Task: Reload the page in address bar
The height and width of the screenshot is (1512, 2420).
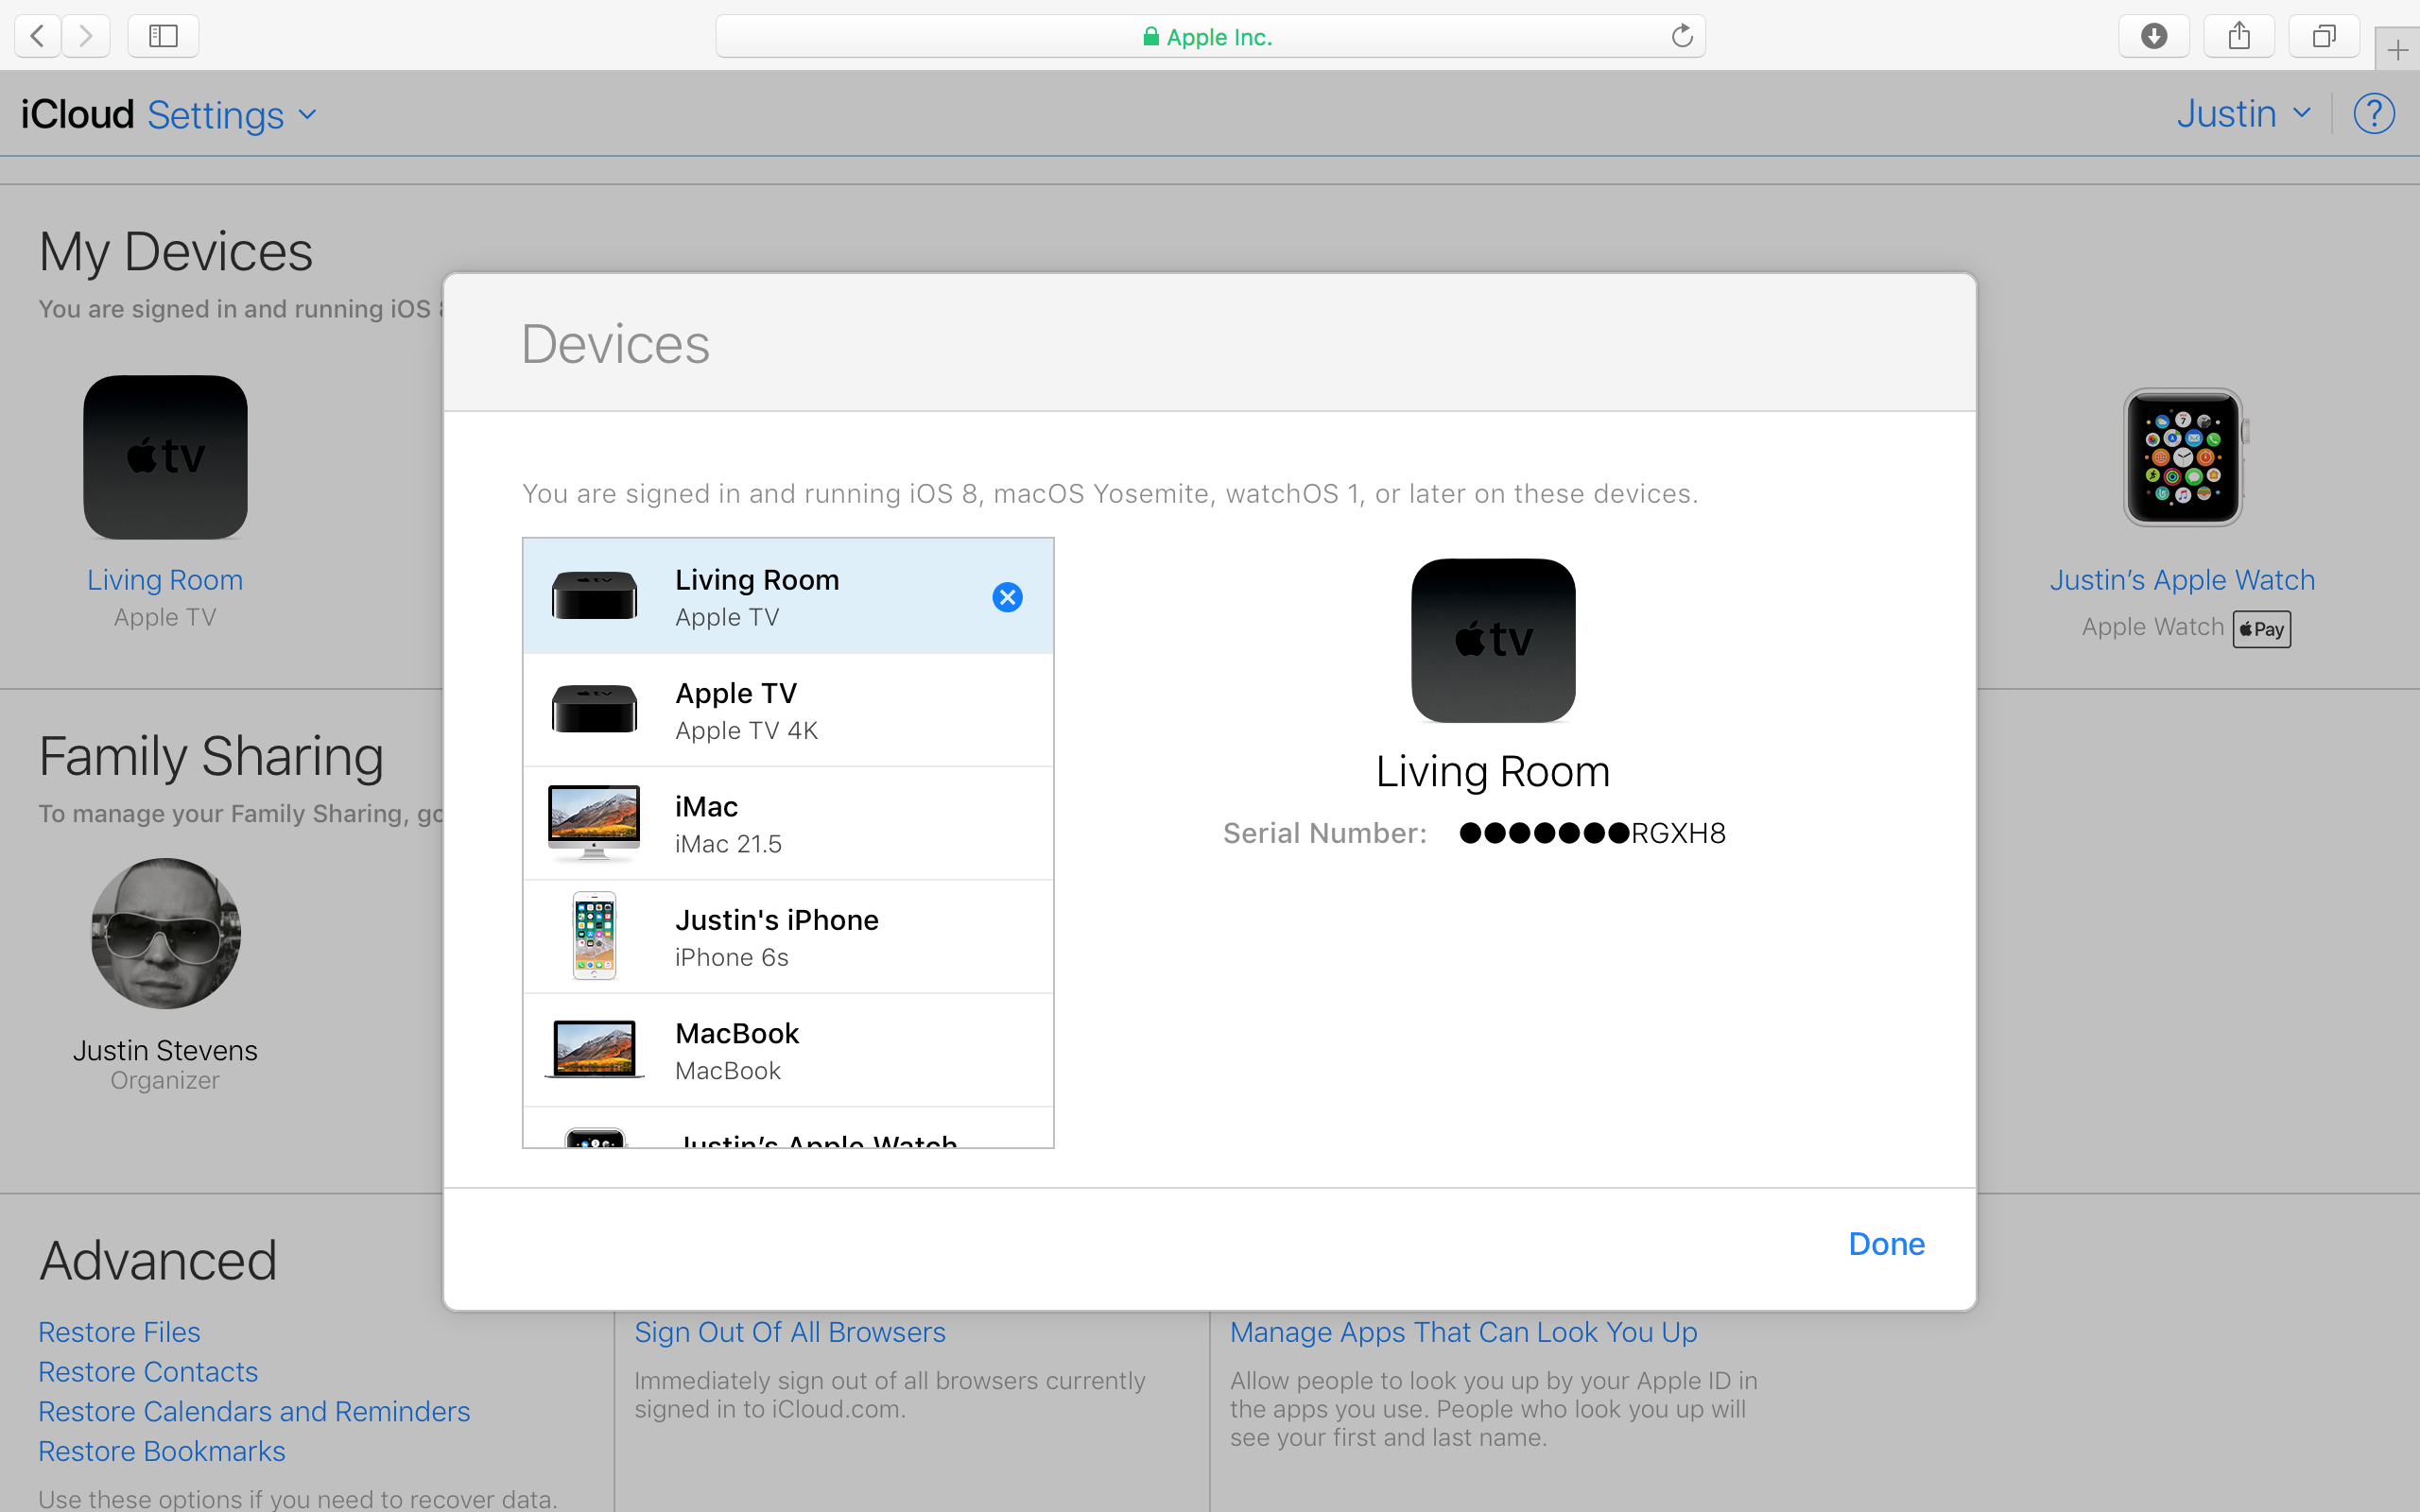Action: click(1682, 36)
